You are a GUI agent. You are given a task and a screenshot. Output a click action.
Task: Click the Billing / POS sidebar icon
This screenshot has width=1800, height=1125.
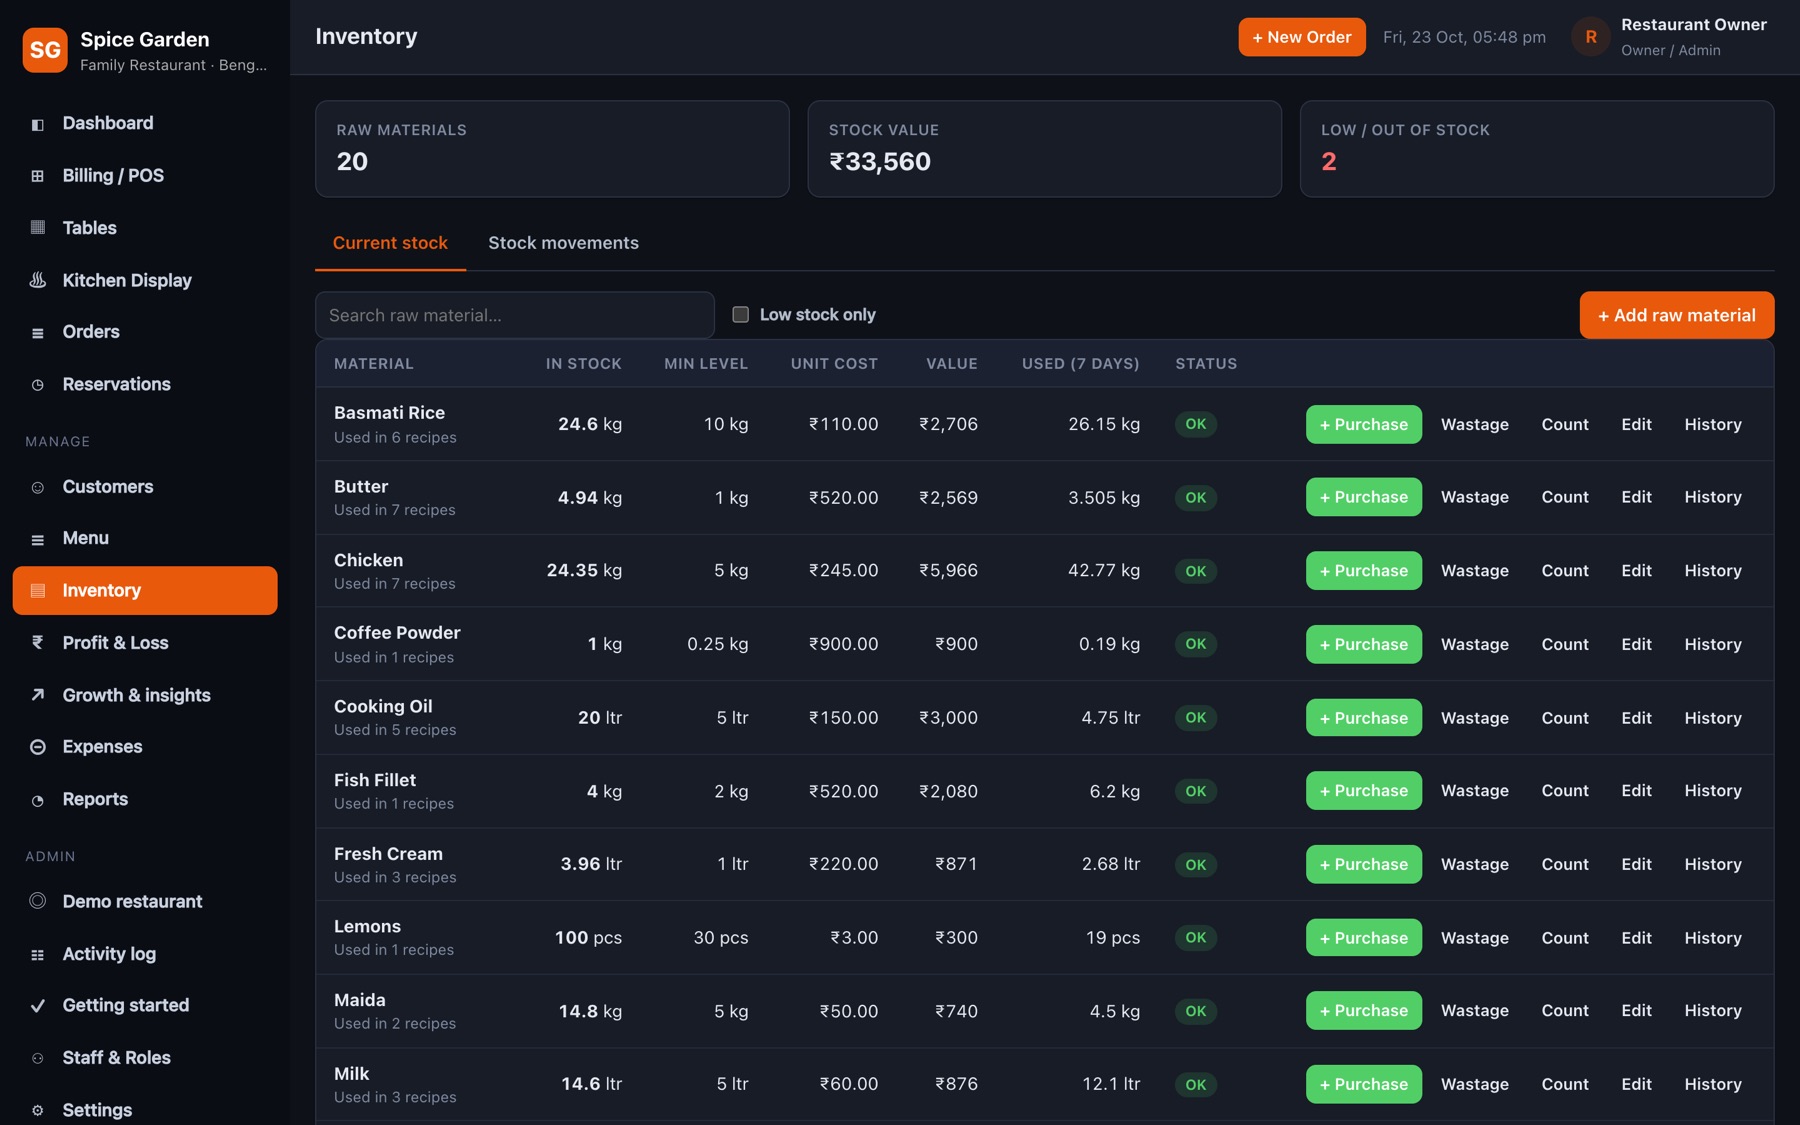click(38, 176)
